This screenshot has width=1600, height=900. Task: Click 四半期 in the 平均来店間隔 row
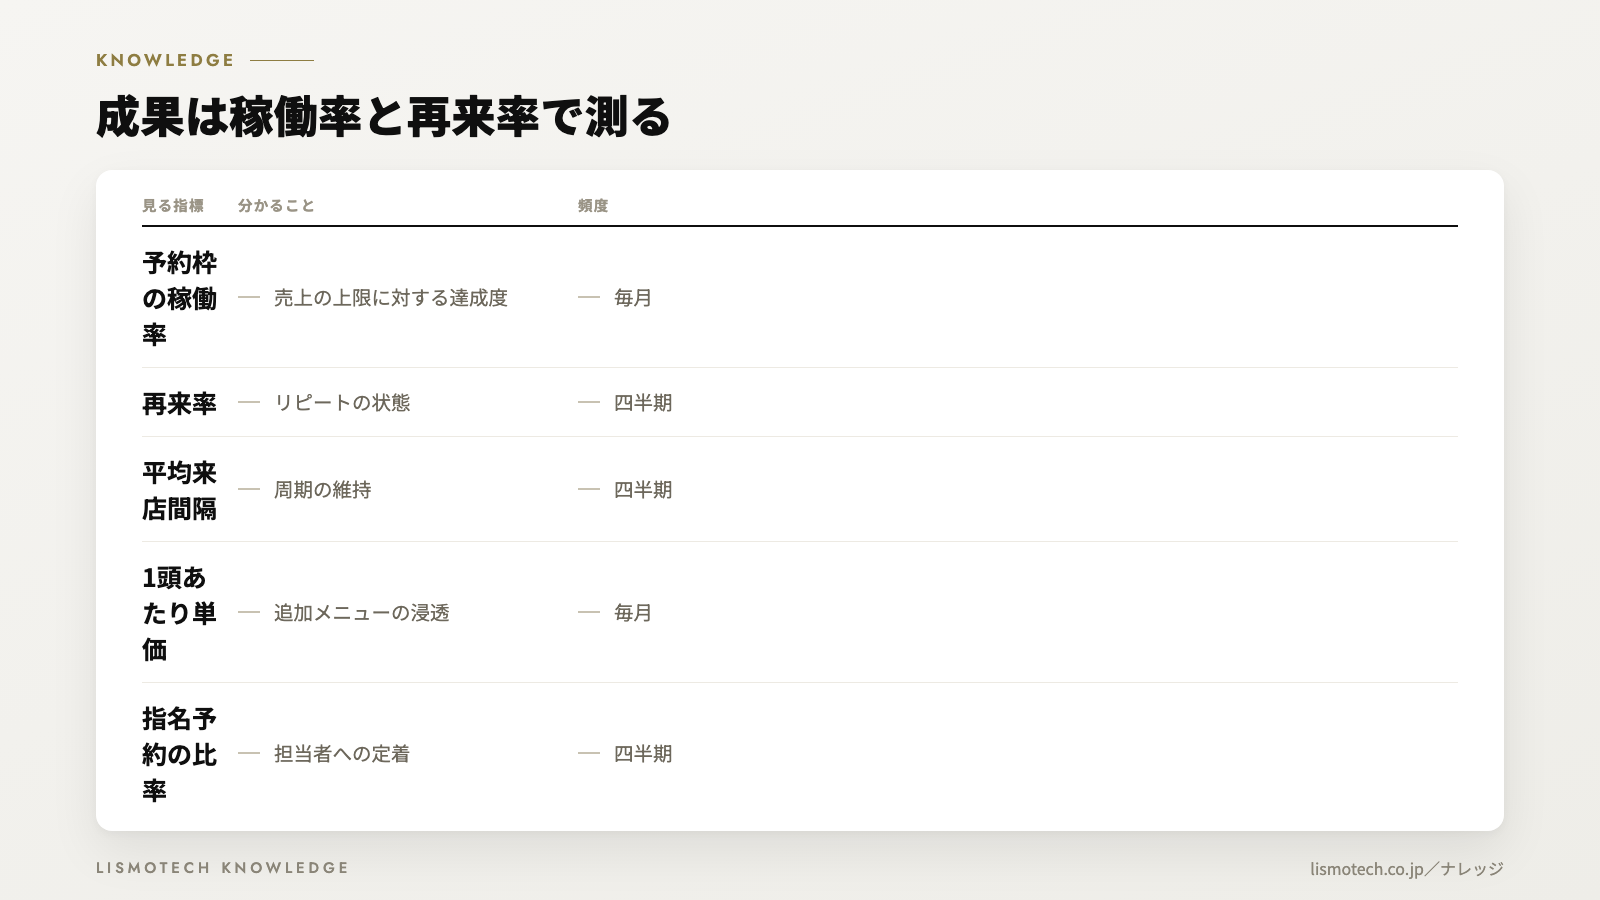(643, 490)
